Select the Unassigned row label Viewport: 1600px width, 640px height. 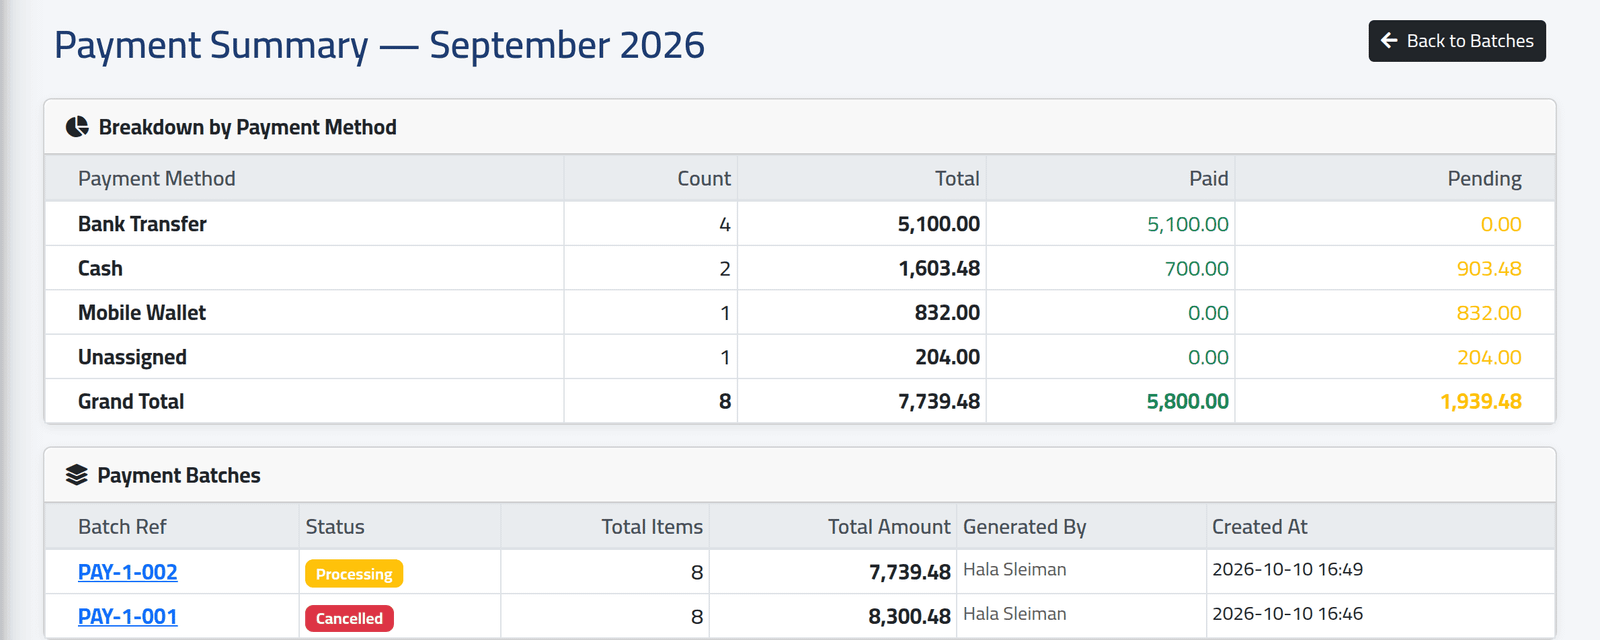[x=132, y=357]
